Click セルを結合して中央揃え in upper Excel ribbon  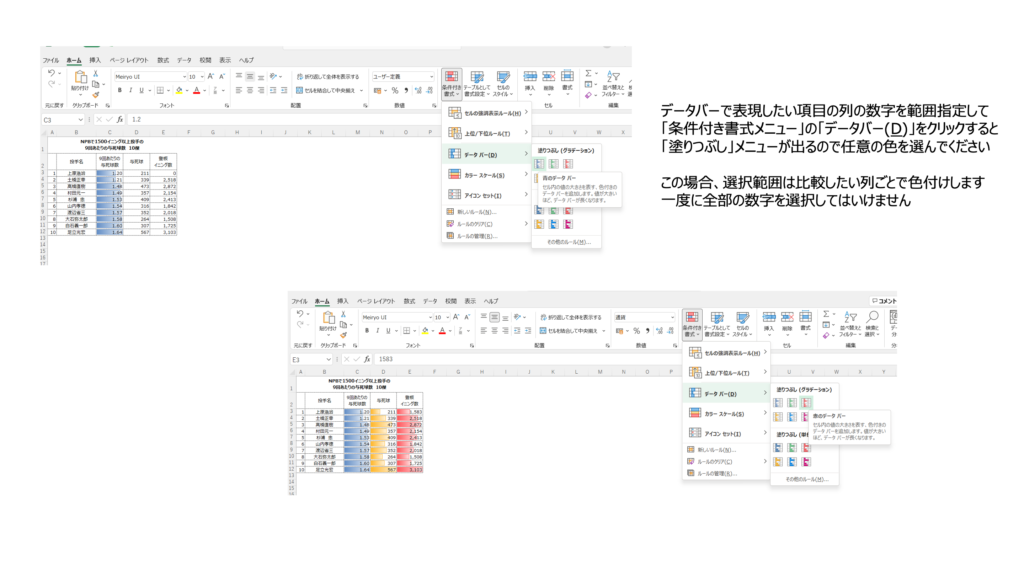click(326, 90)
